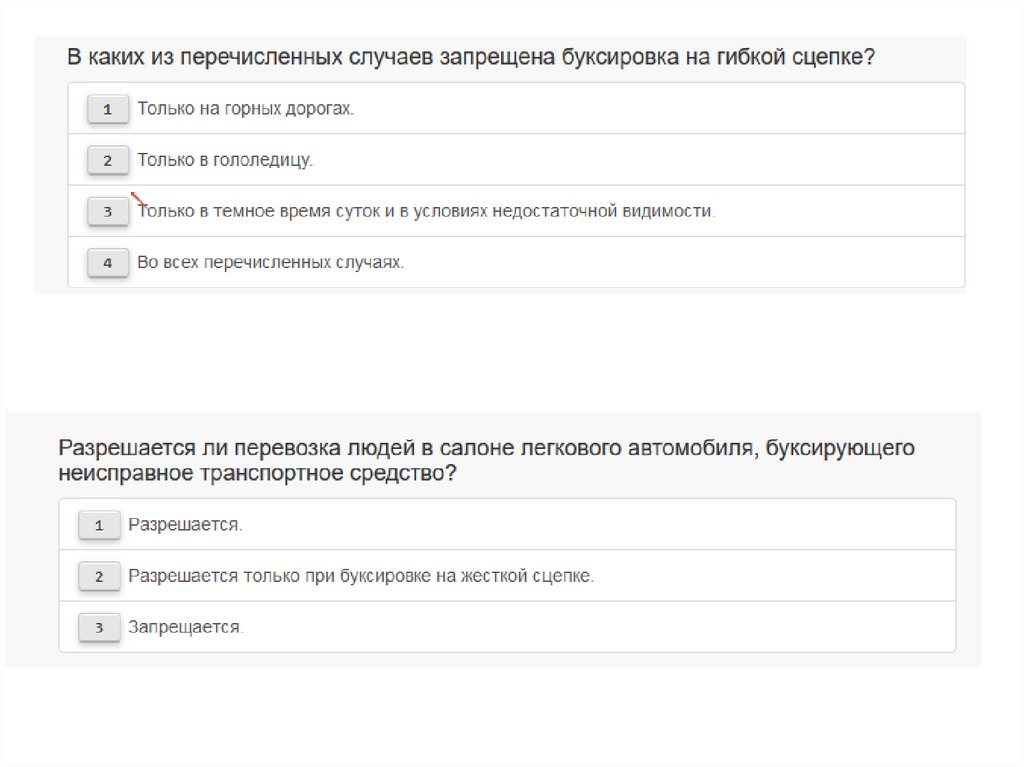Select answer text "Запрещается."

[186, 627]
